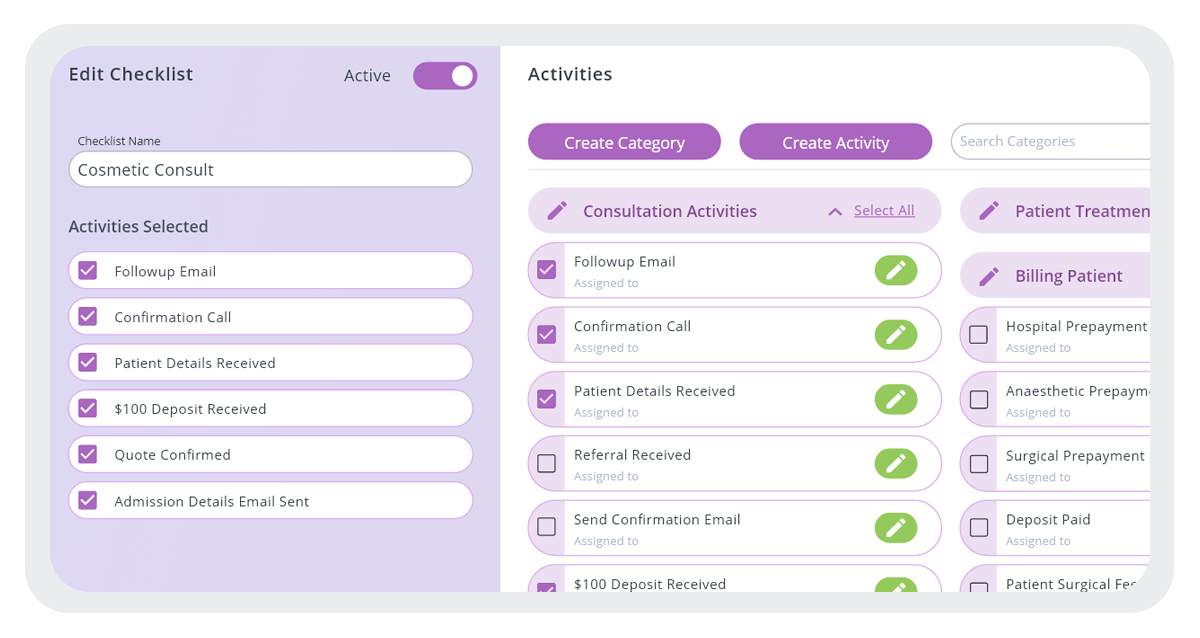Viewport: 1200px width, 638px height.
Task: Edit the Referral Received activity
Action: point(897,463)
